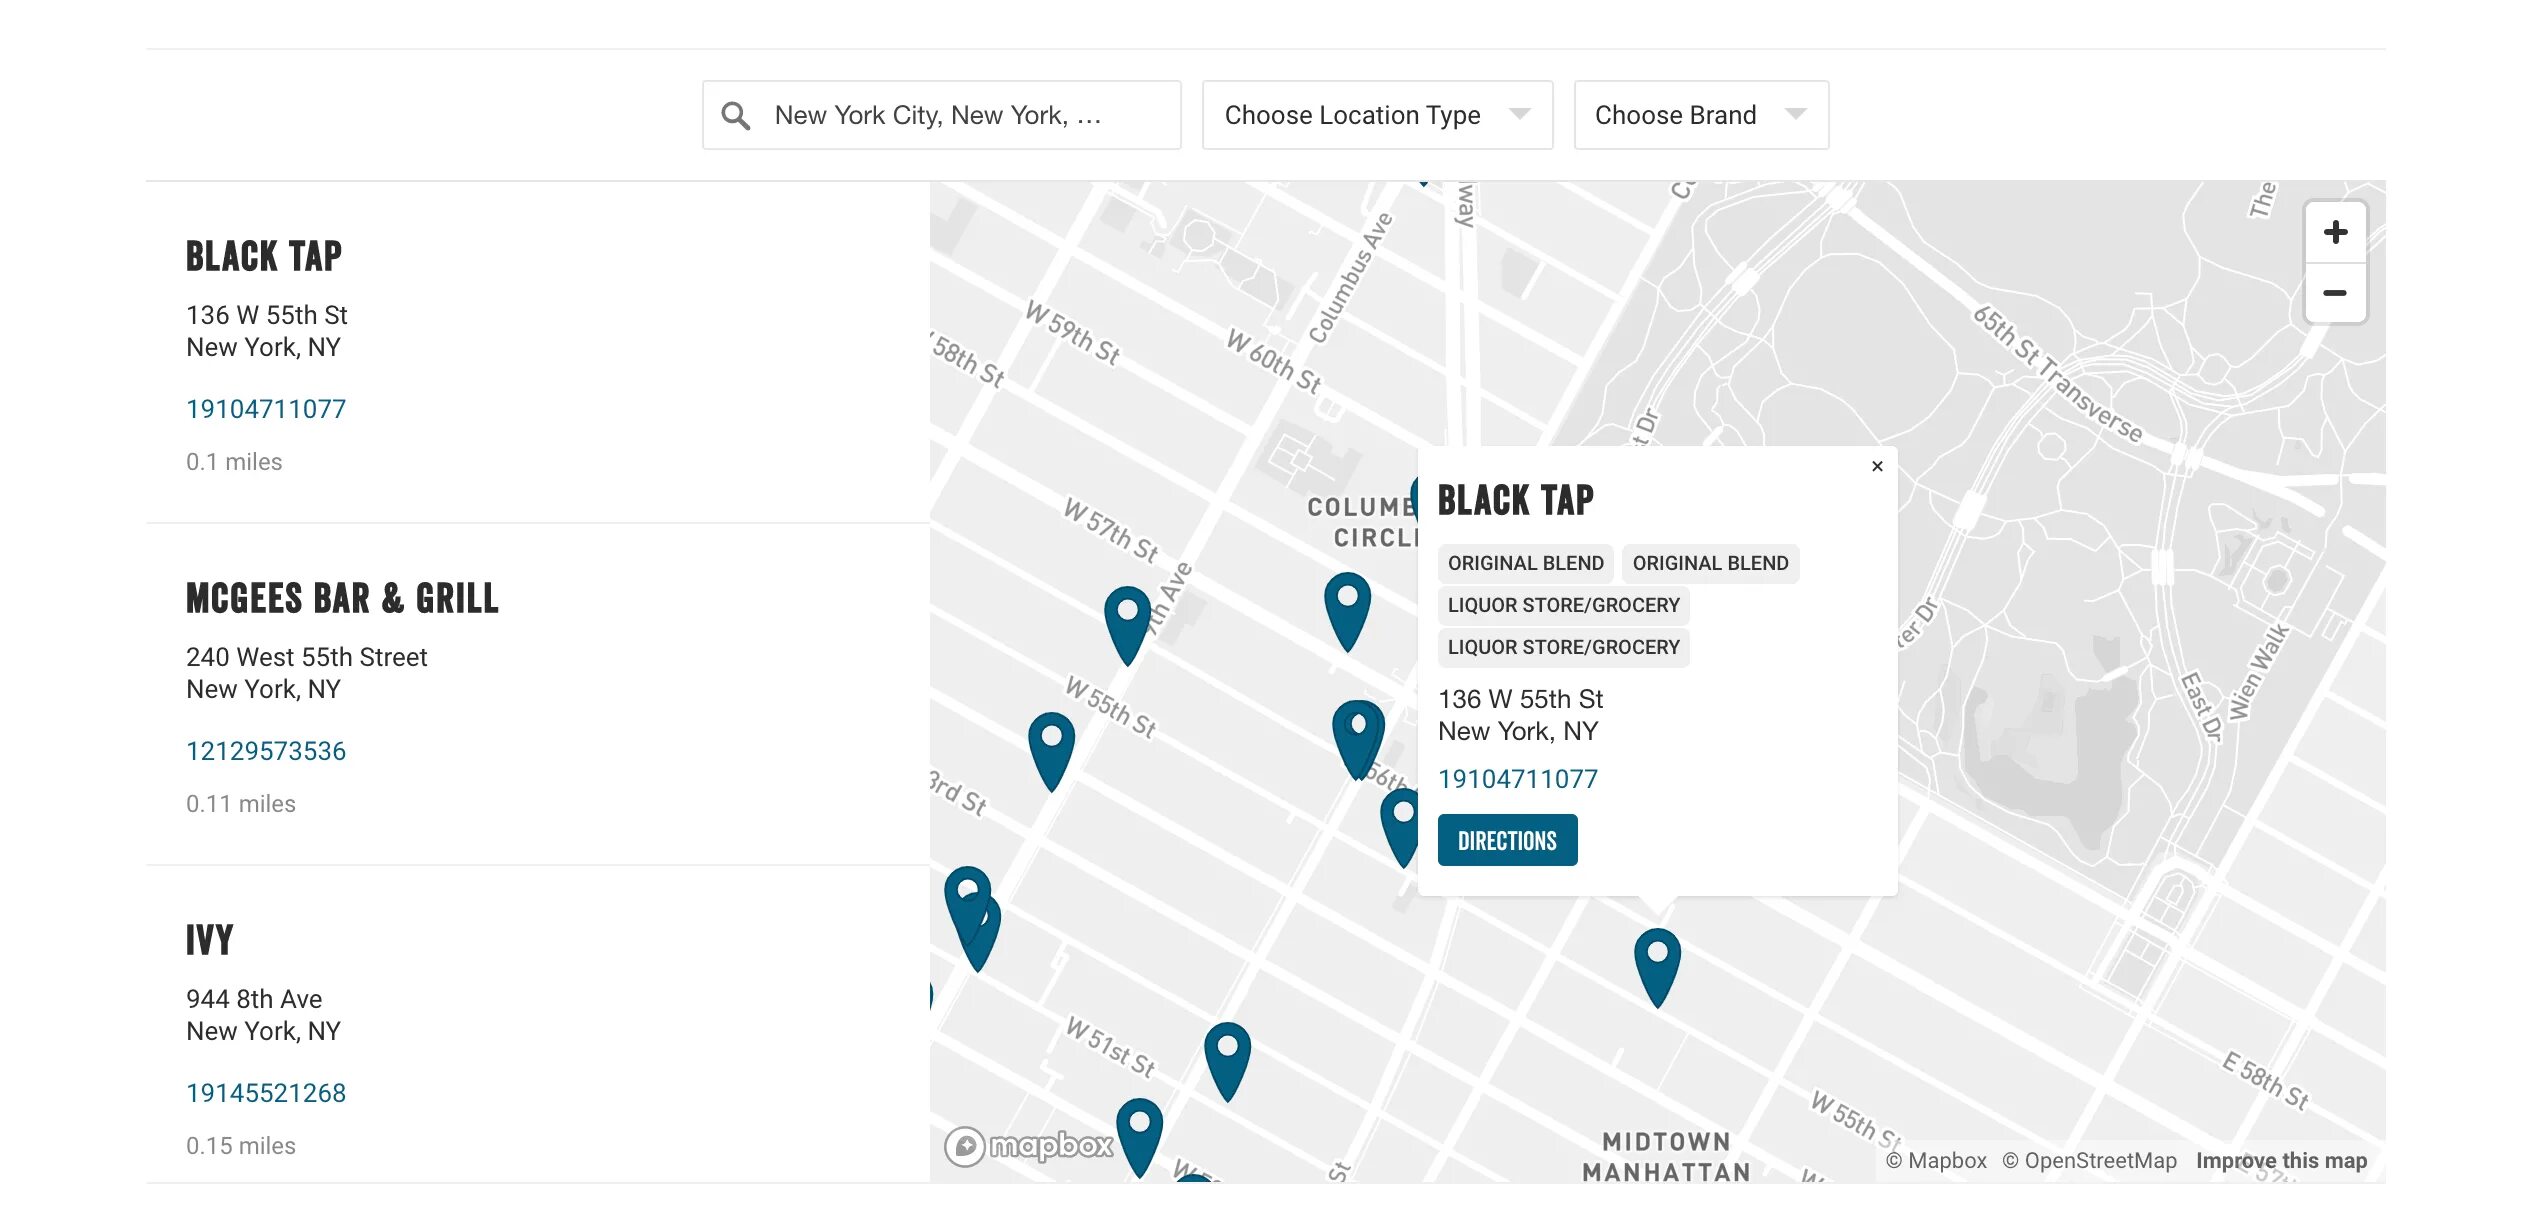Click the search magnifier icon
This screenshot has width=2530, height=1222.
pyautogui.click(x=736, y=116)
